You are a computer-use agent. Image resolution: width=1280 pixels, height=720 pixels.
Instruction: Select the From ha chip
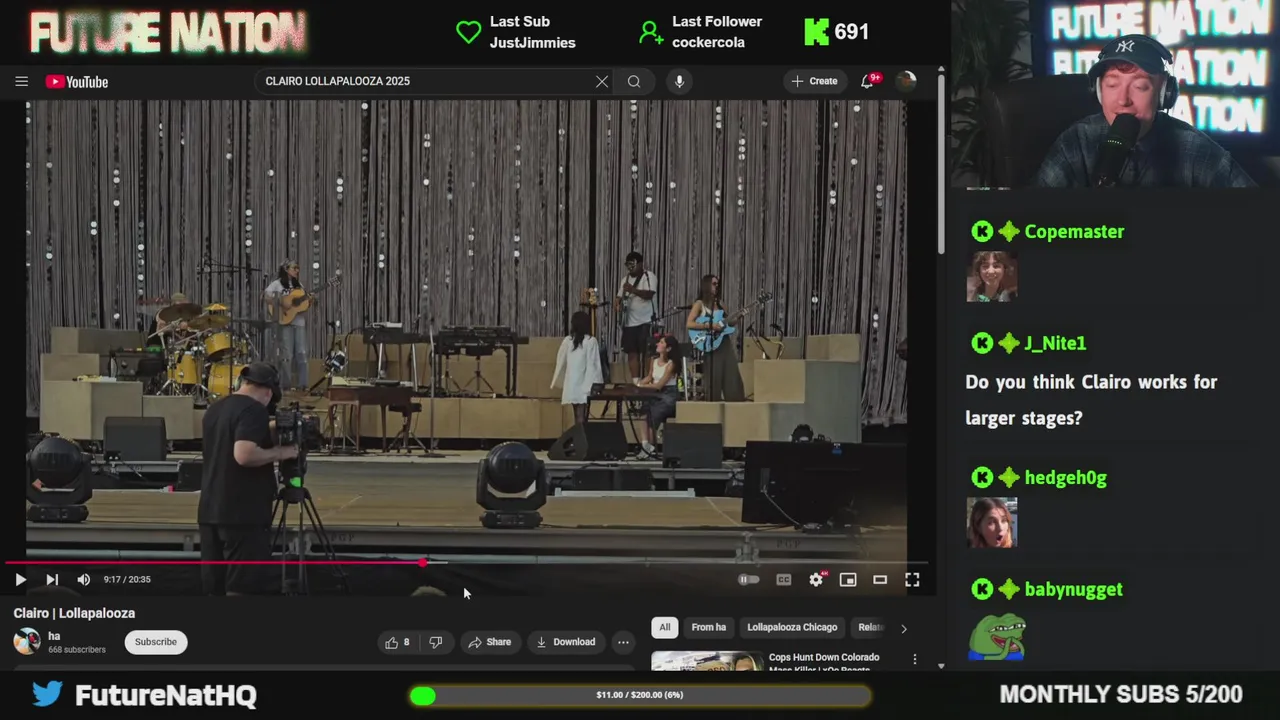point(709,628)
